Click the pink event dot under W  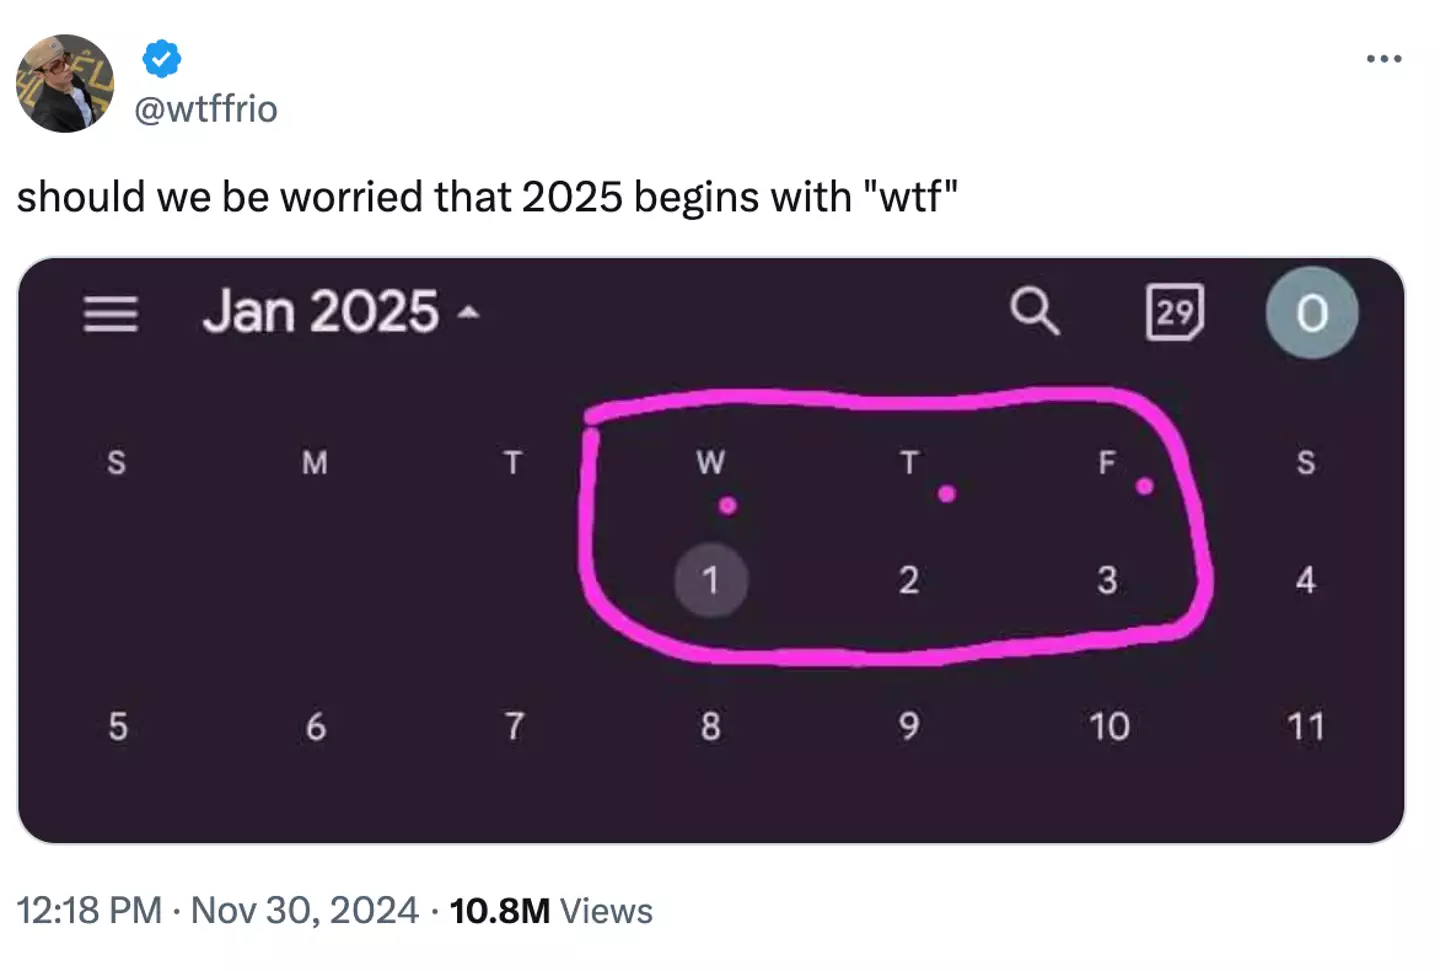click(728, 506)
